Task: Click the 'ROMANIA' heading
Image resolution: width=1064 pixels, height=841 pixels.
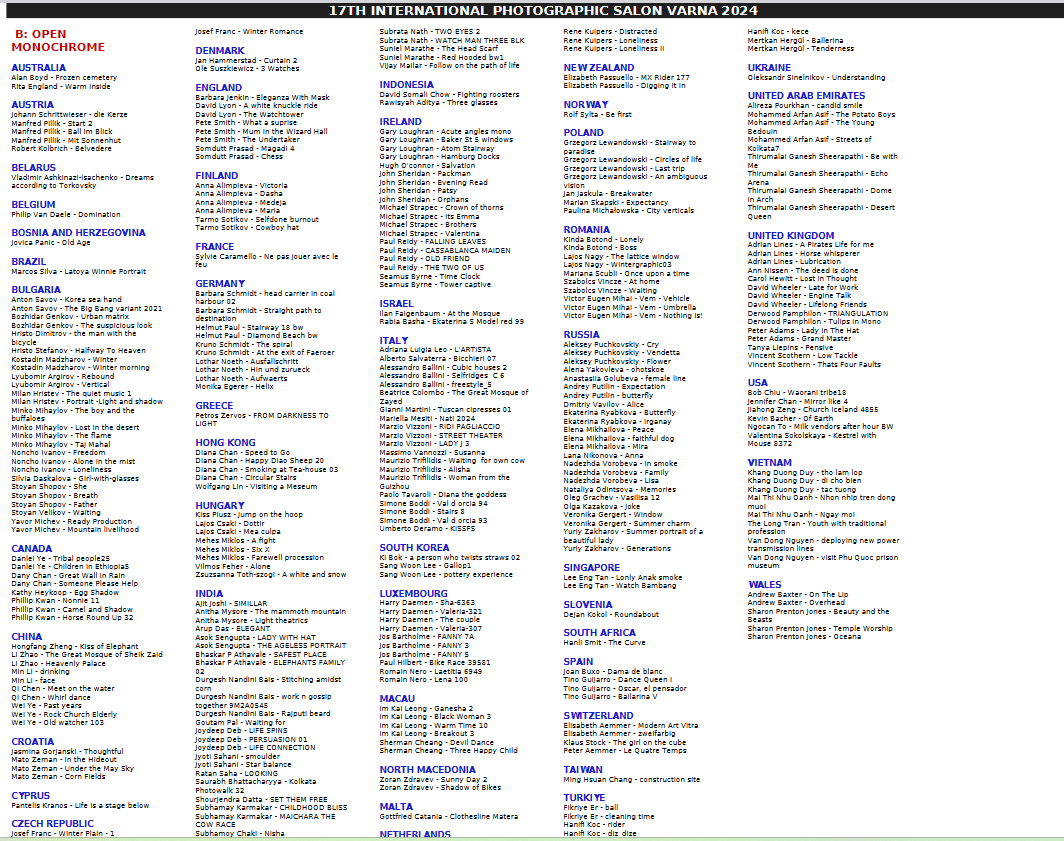Action: click(x=586, y=230)
